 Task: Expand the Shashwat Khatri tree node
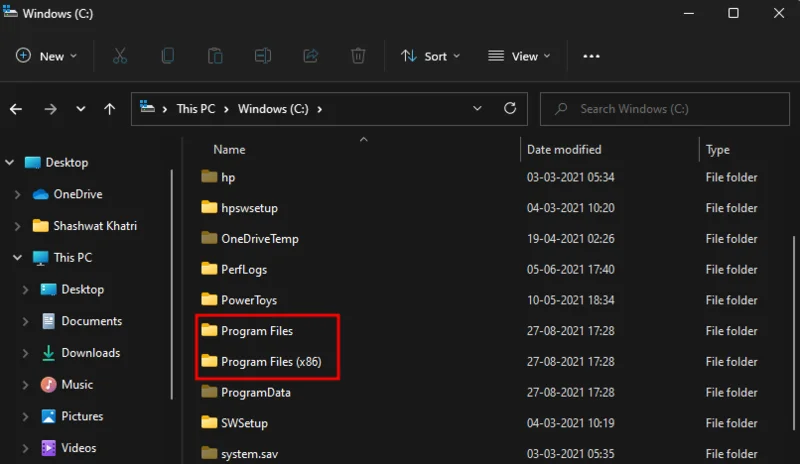click(17, 226)
